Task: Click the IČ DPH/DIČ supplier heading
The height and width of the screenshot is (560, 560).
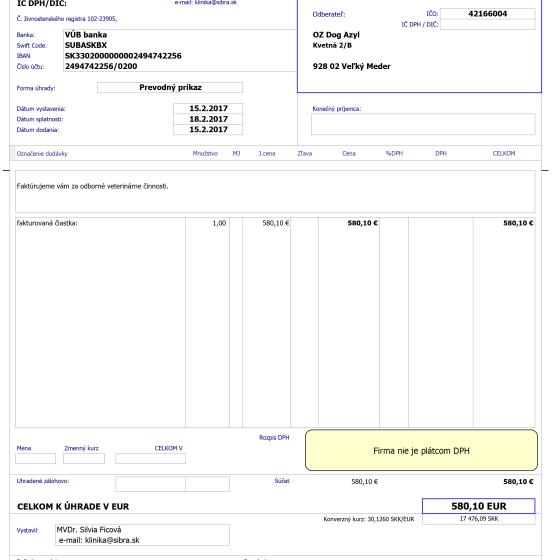Action: [42, 4]
